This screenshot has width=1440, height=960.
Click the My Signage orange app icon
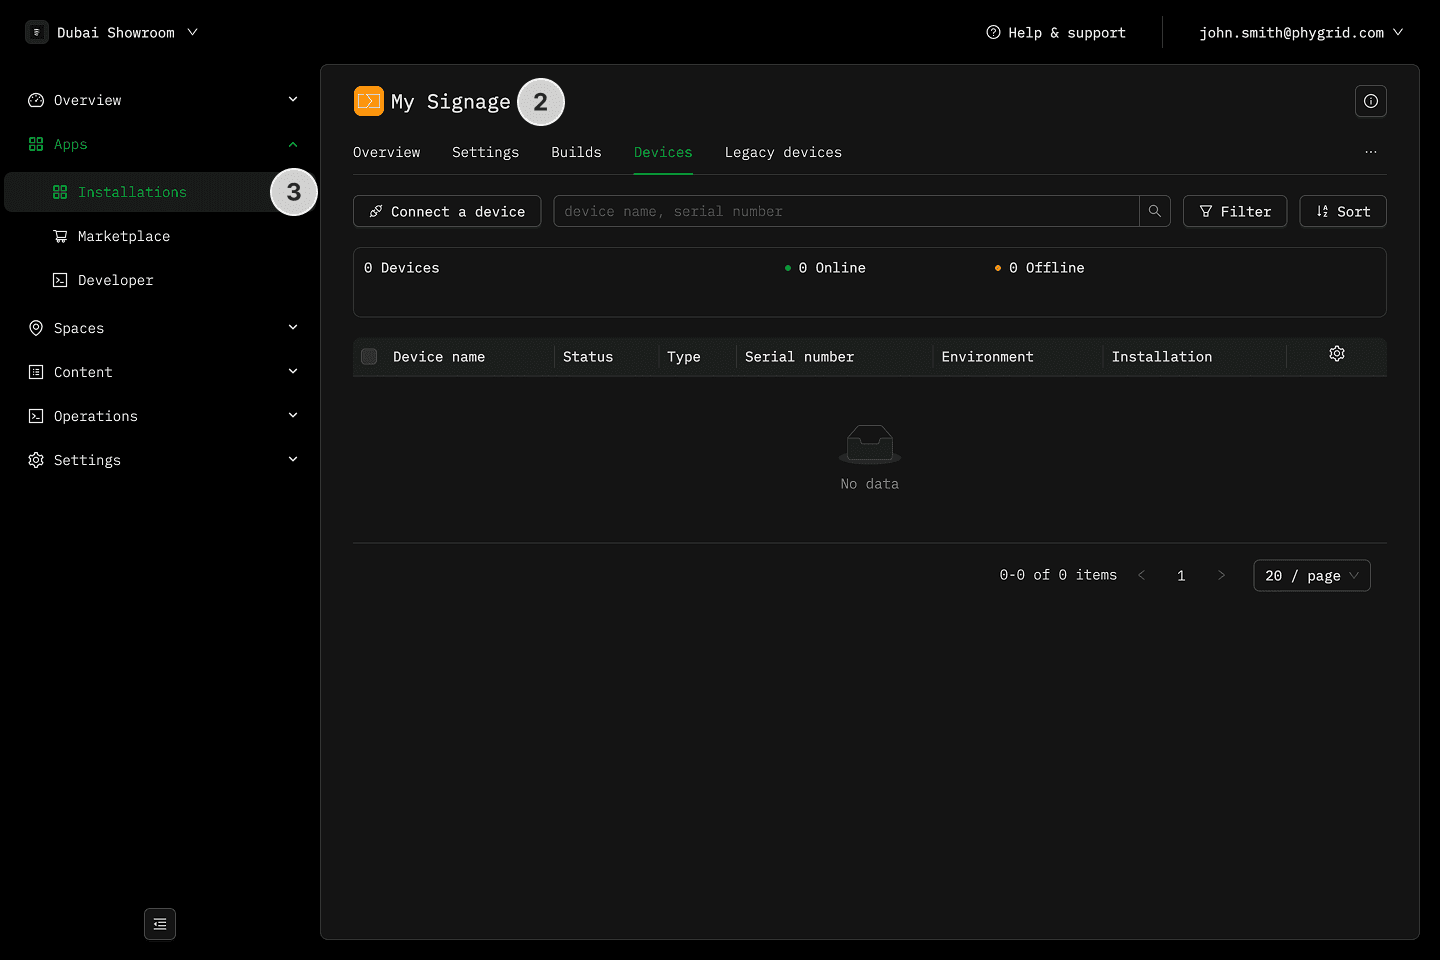(x=368, y=101)
